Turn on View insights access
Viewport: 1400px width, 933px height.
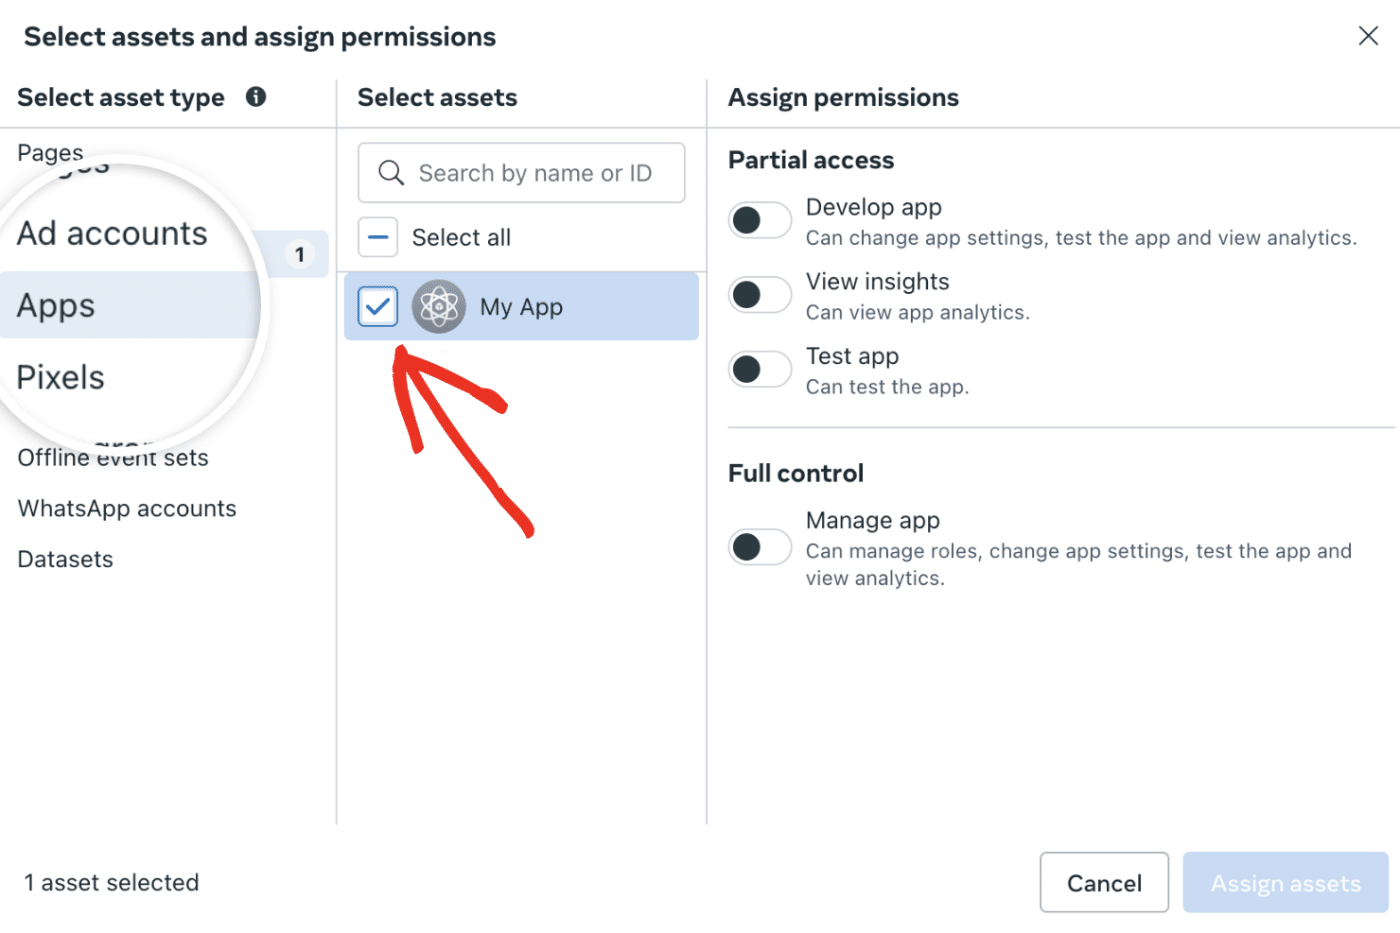click(760, 294)
